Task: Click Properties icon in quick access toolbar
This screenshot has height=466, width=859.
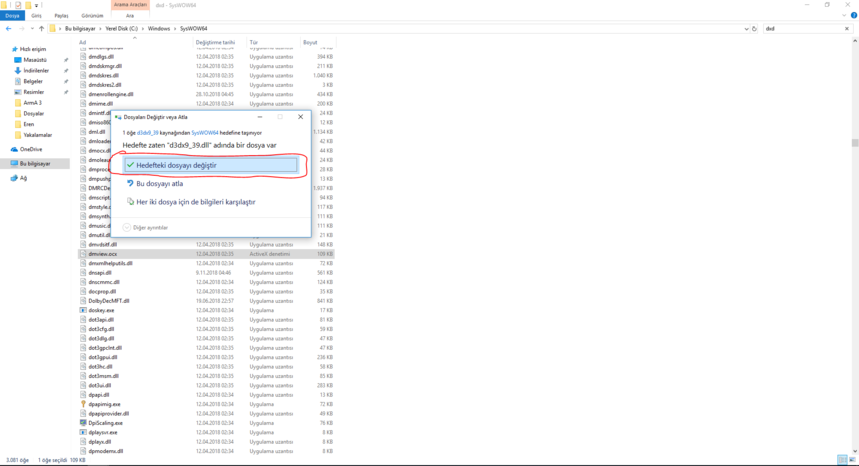Action: point(18,5)
